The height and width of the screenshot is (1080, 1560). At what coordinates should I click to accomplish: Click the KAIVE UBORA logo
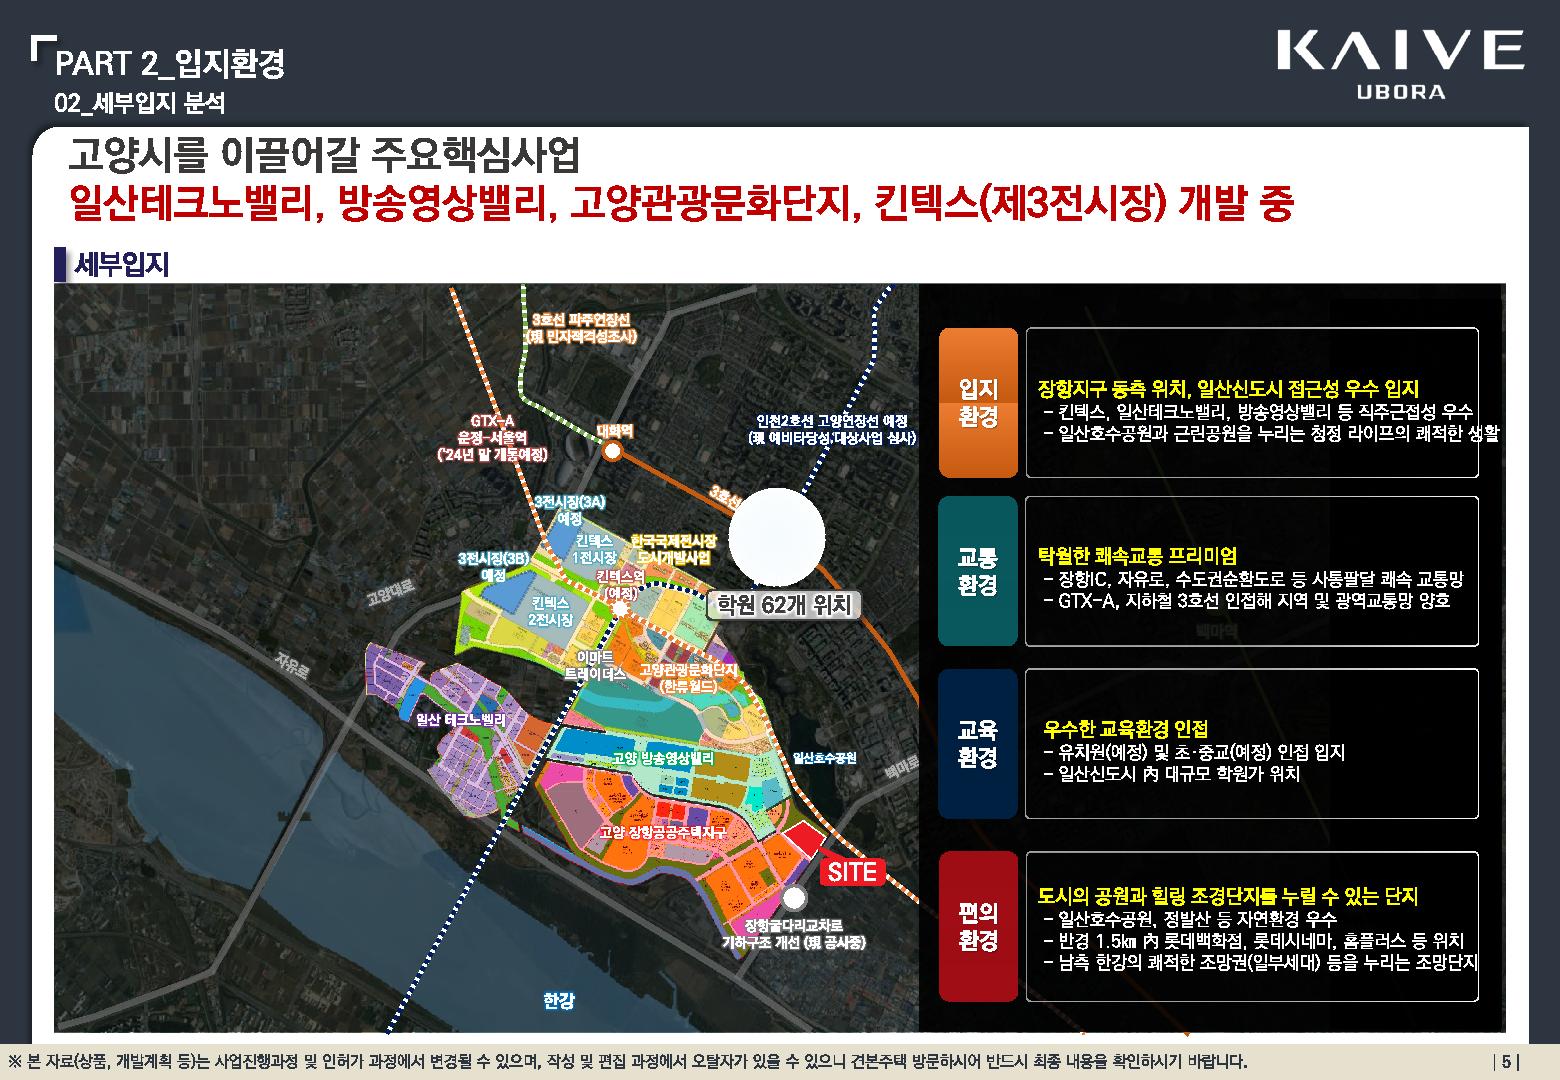point(1400,64)
